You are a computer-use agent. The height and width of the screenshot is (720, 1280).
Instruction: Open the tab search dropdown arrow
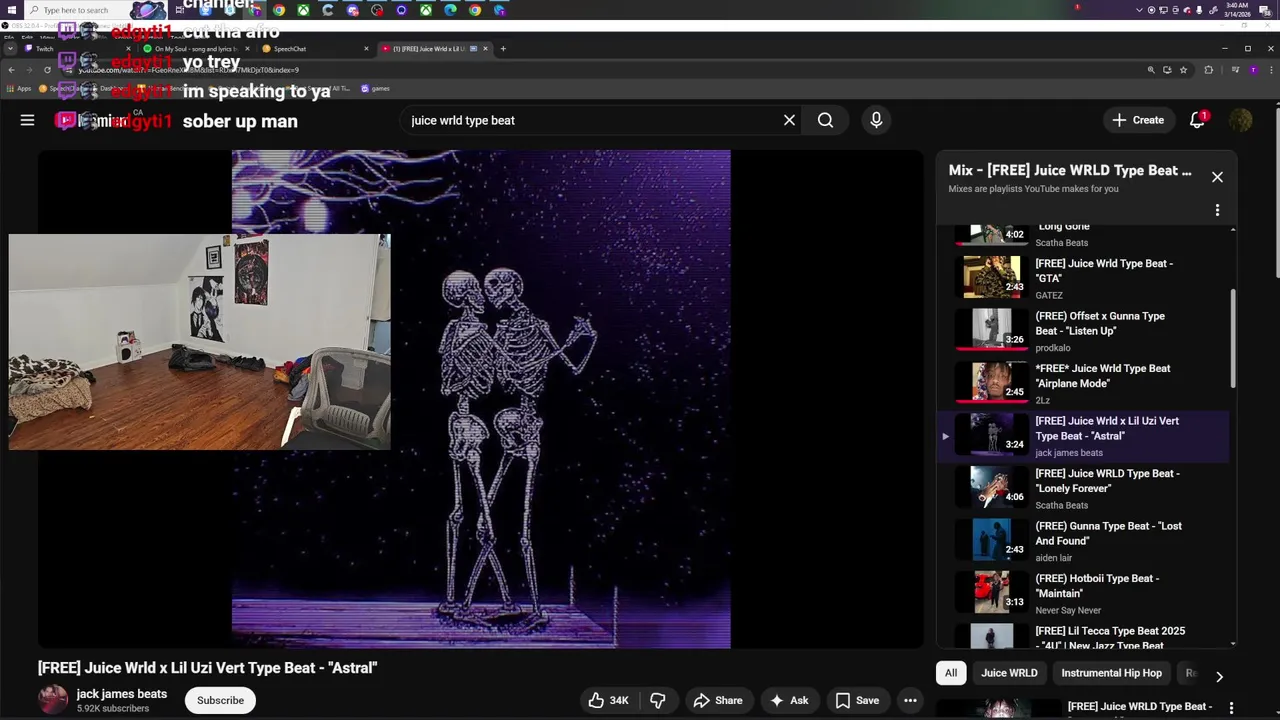click(x=10, y=48)
